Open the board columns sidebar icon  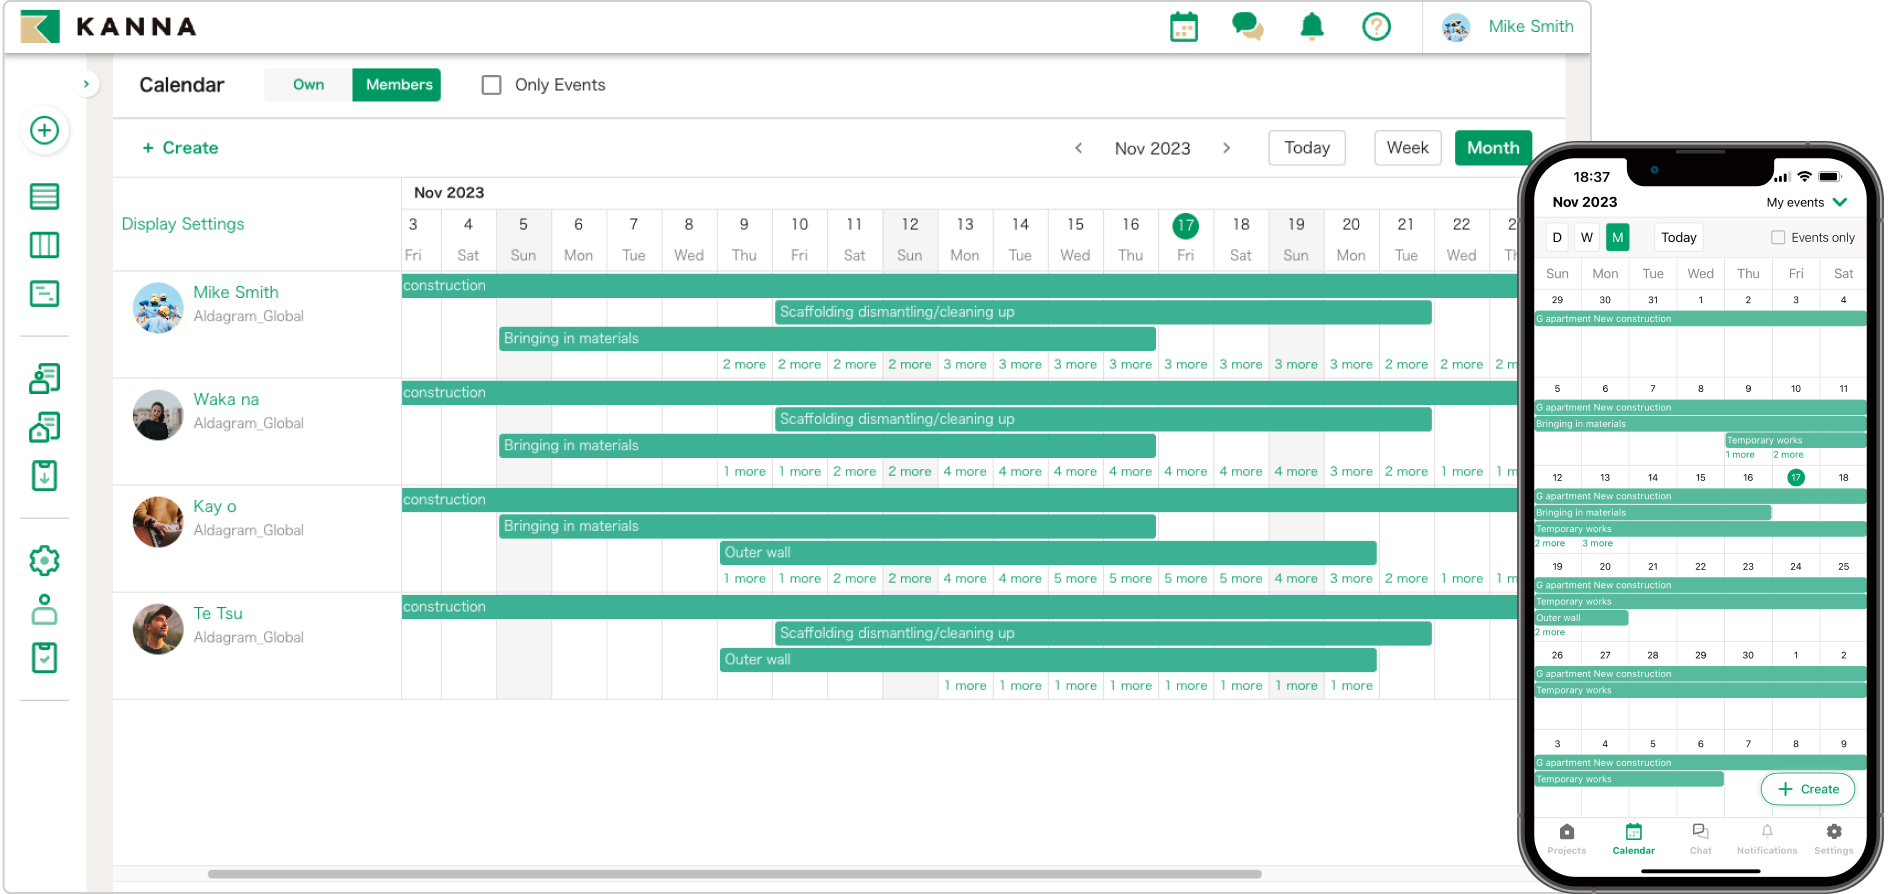44,245
